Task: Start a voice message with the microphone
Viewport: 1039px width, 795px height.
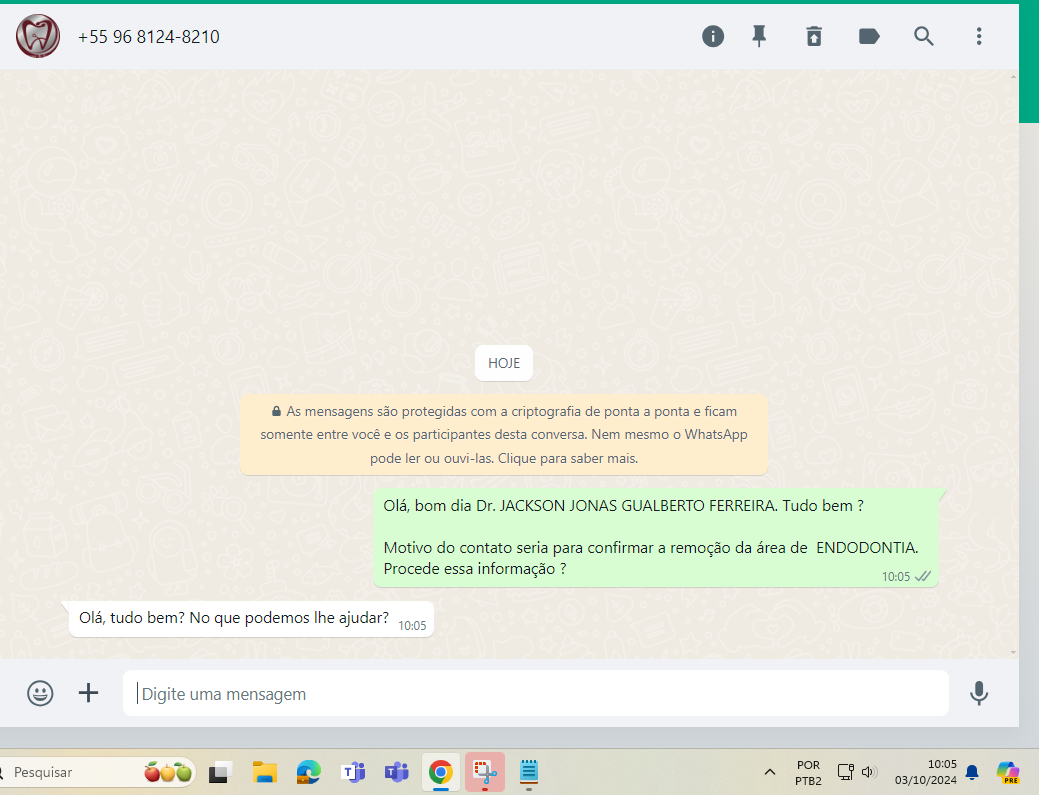Action: tap(979, 693)
